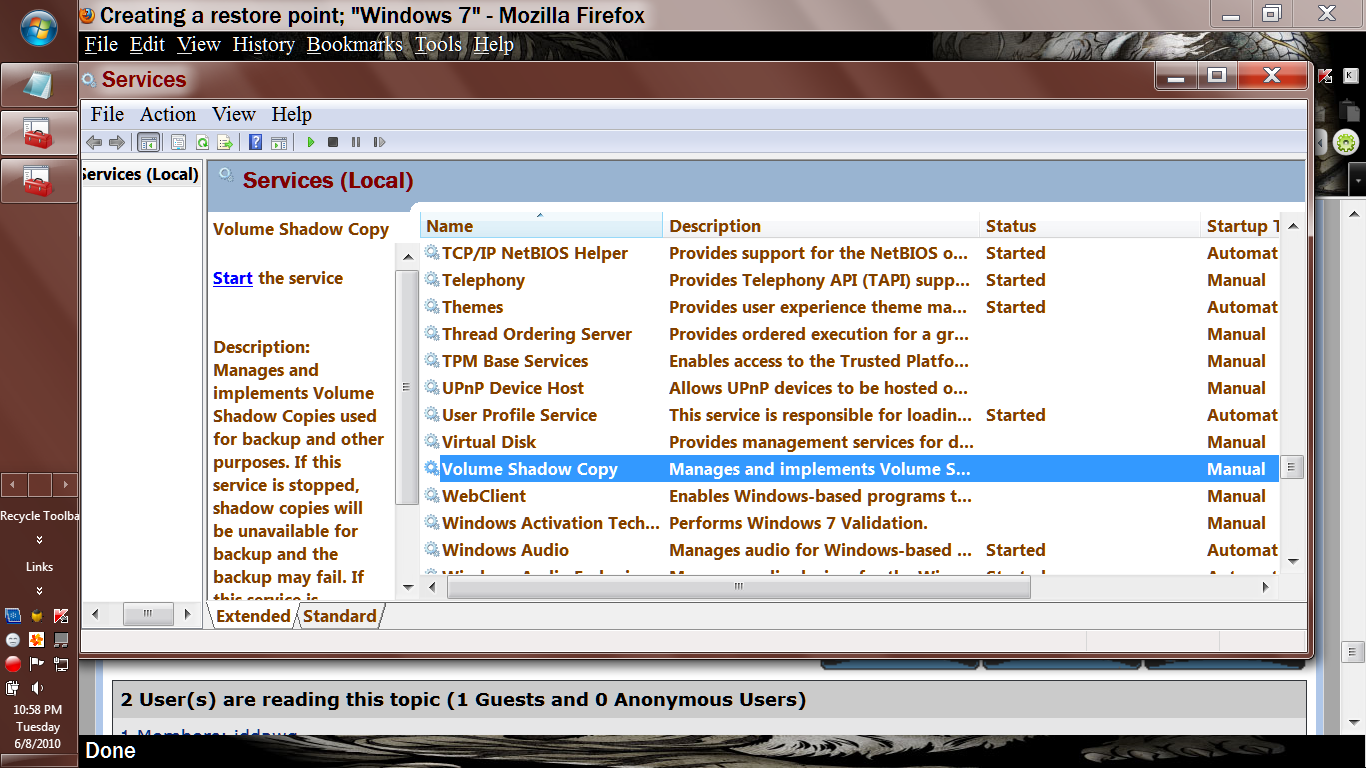Click the green Start Service play icon

click(311, 142)
